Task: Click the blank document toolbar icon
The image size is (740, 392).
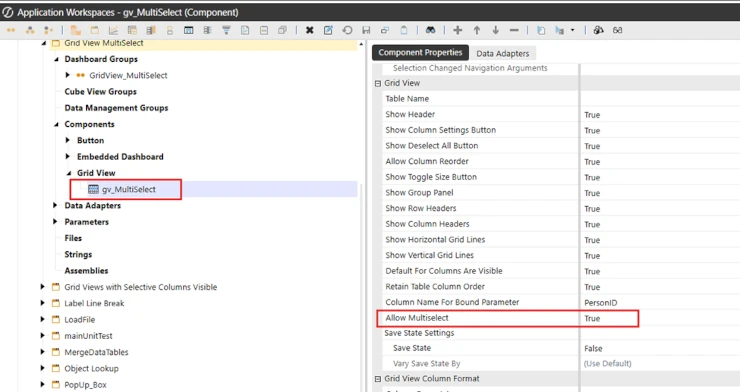Action: click(x=245, y=30)
